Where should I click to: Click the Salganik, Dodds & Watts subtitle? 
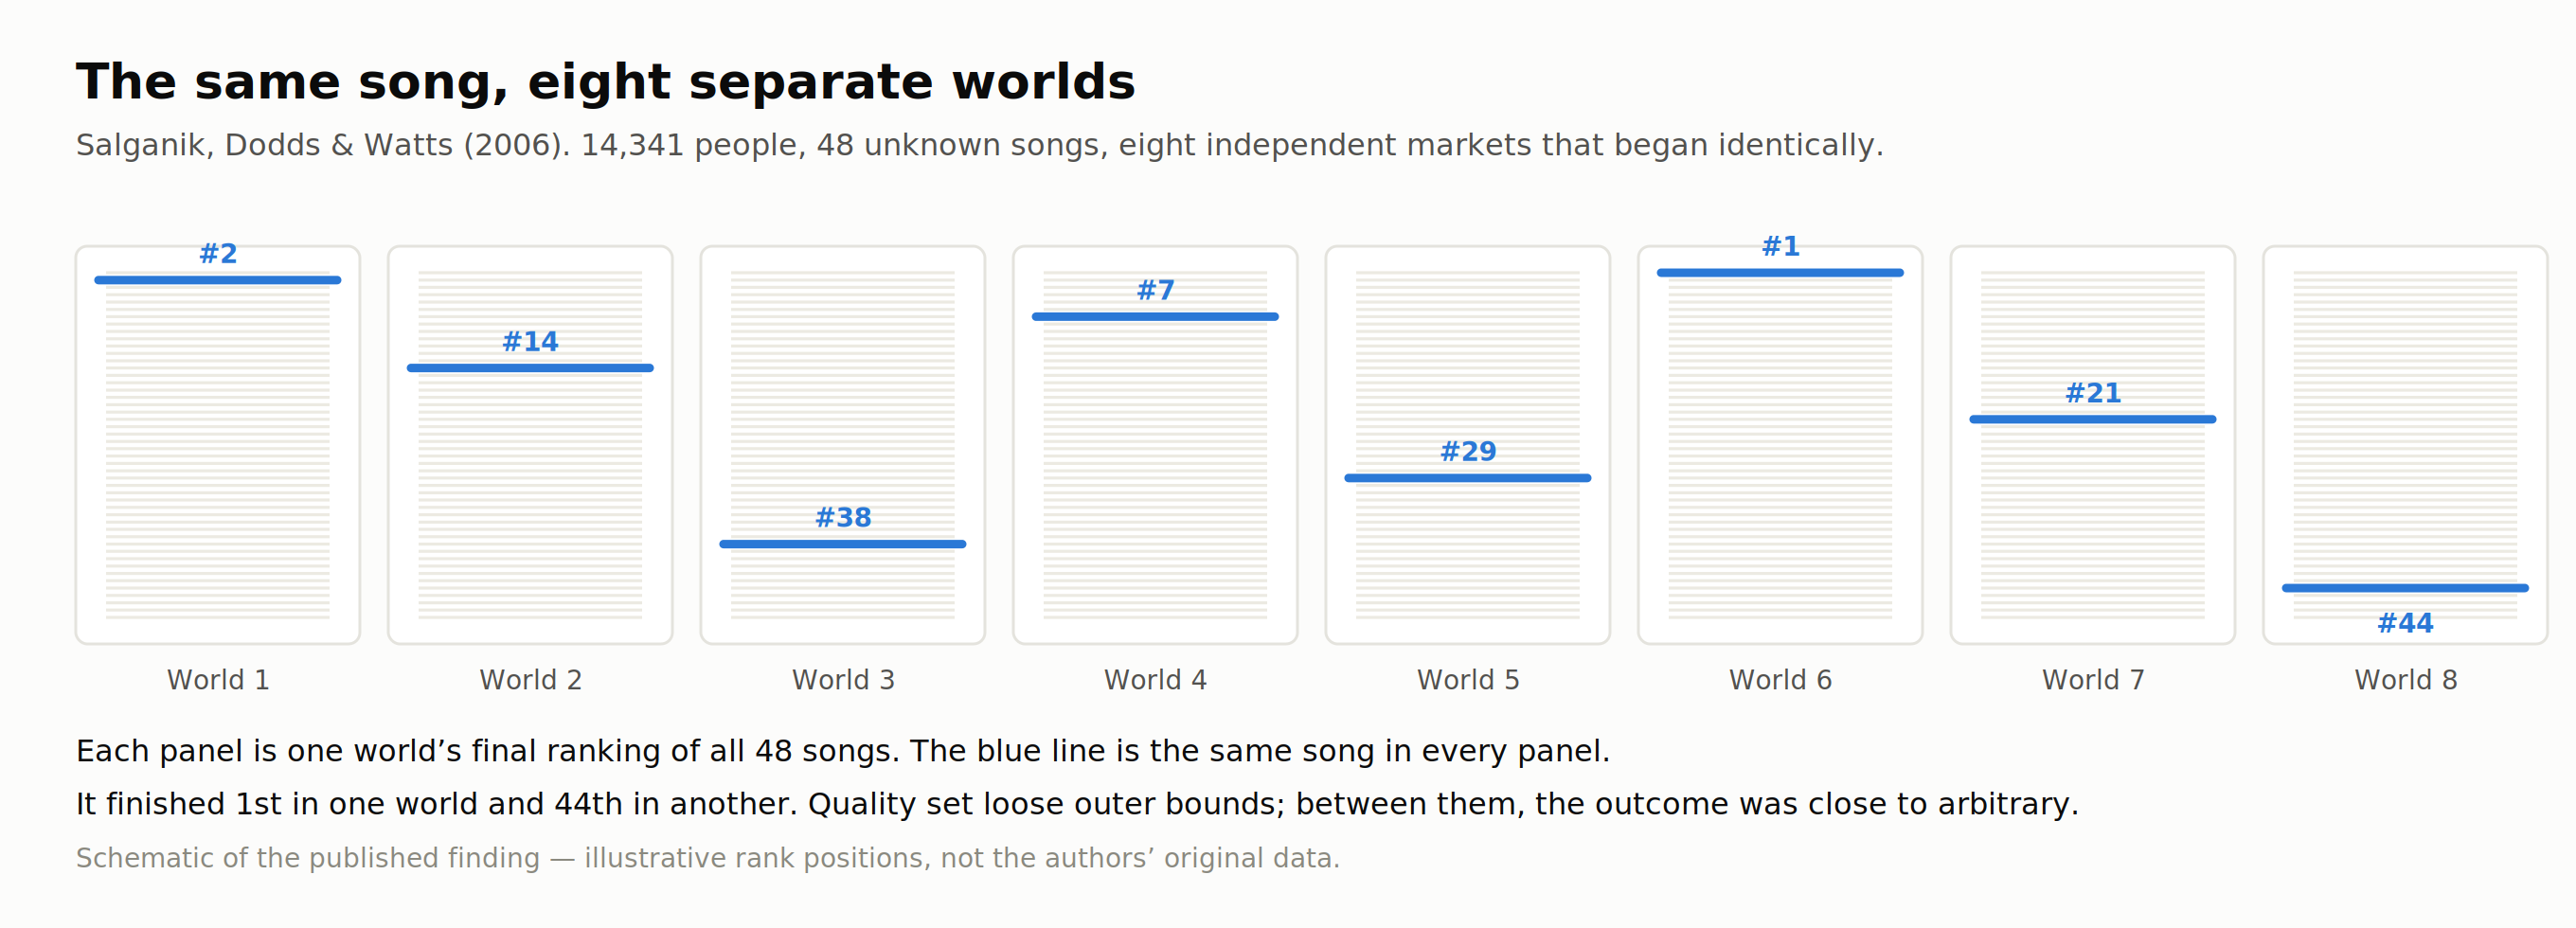click(979, 145)
